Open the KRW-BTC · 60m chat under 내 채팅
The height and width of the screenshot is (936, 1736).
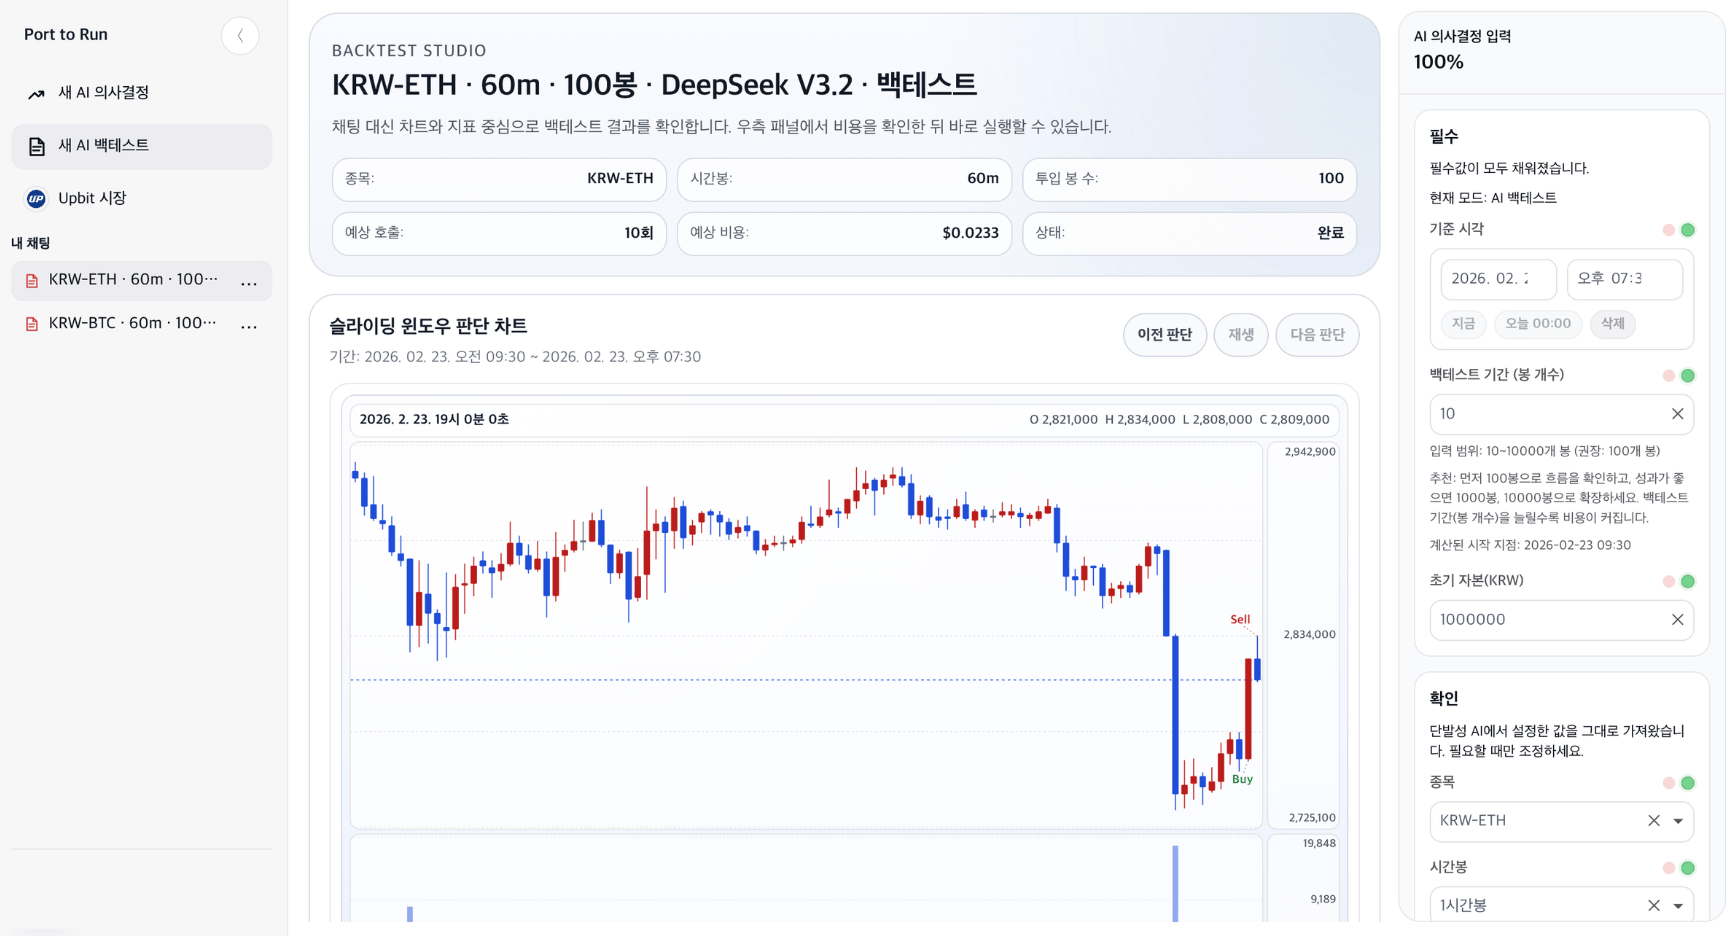pyautogui.click(x=130, y=323)
